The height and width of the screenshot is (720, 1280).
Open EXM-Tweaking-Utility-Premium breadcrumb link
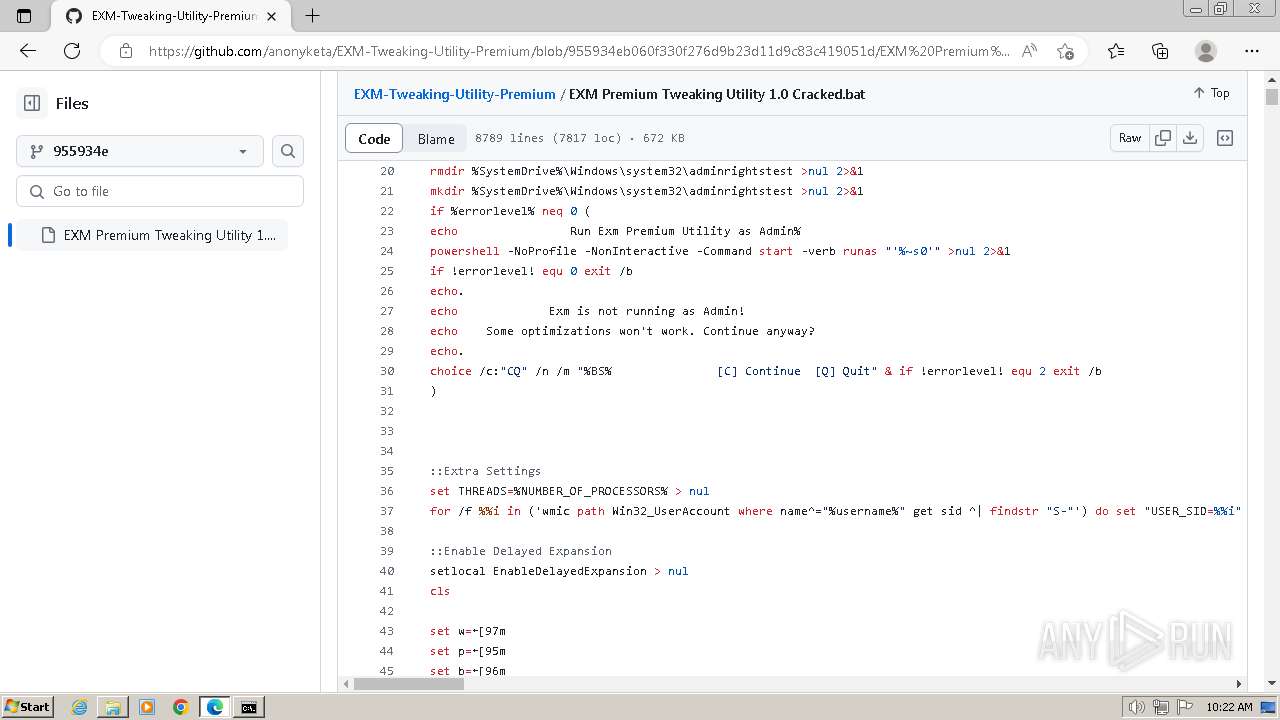(455, 94)
